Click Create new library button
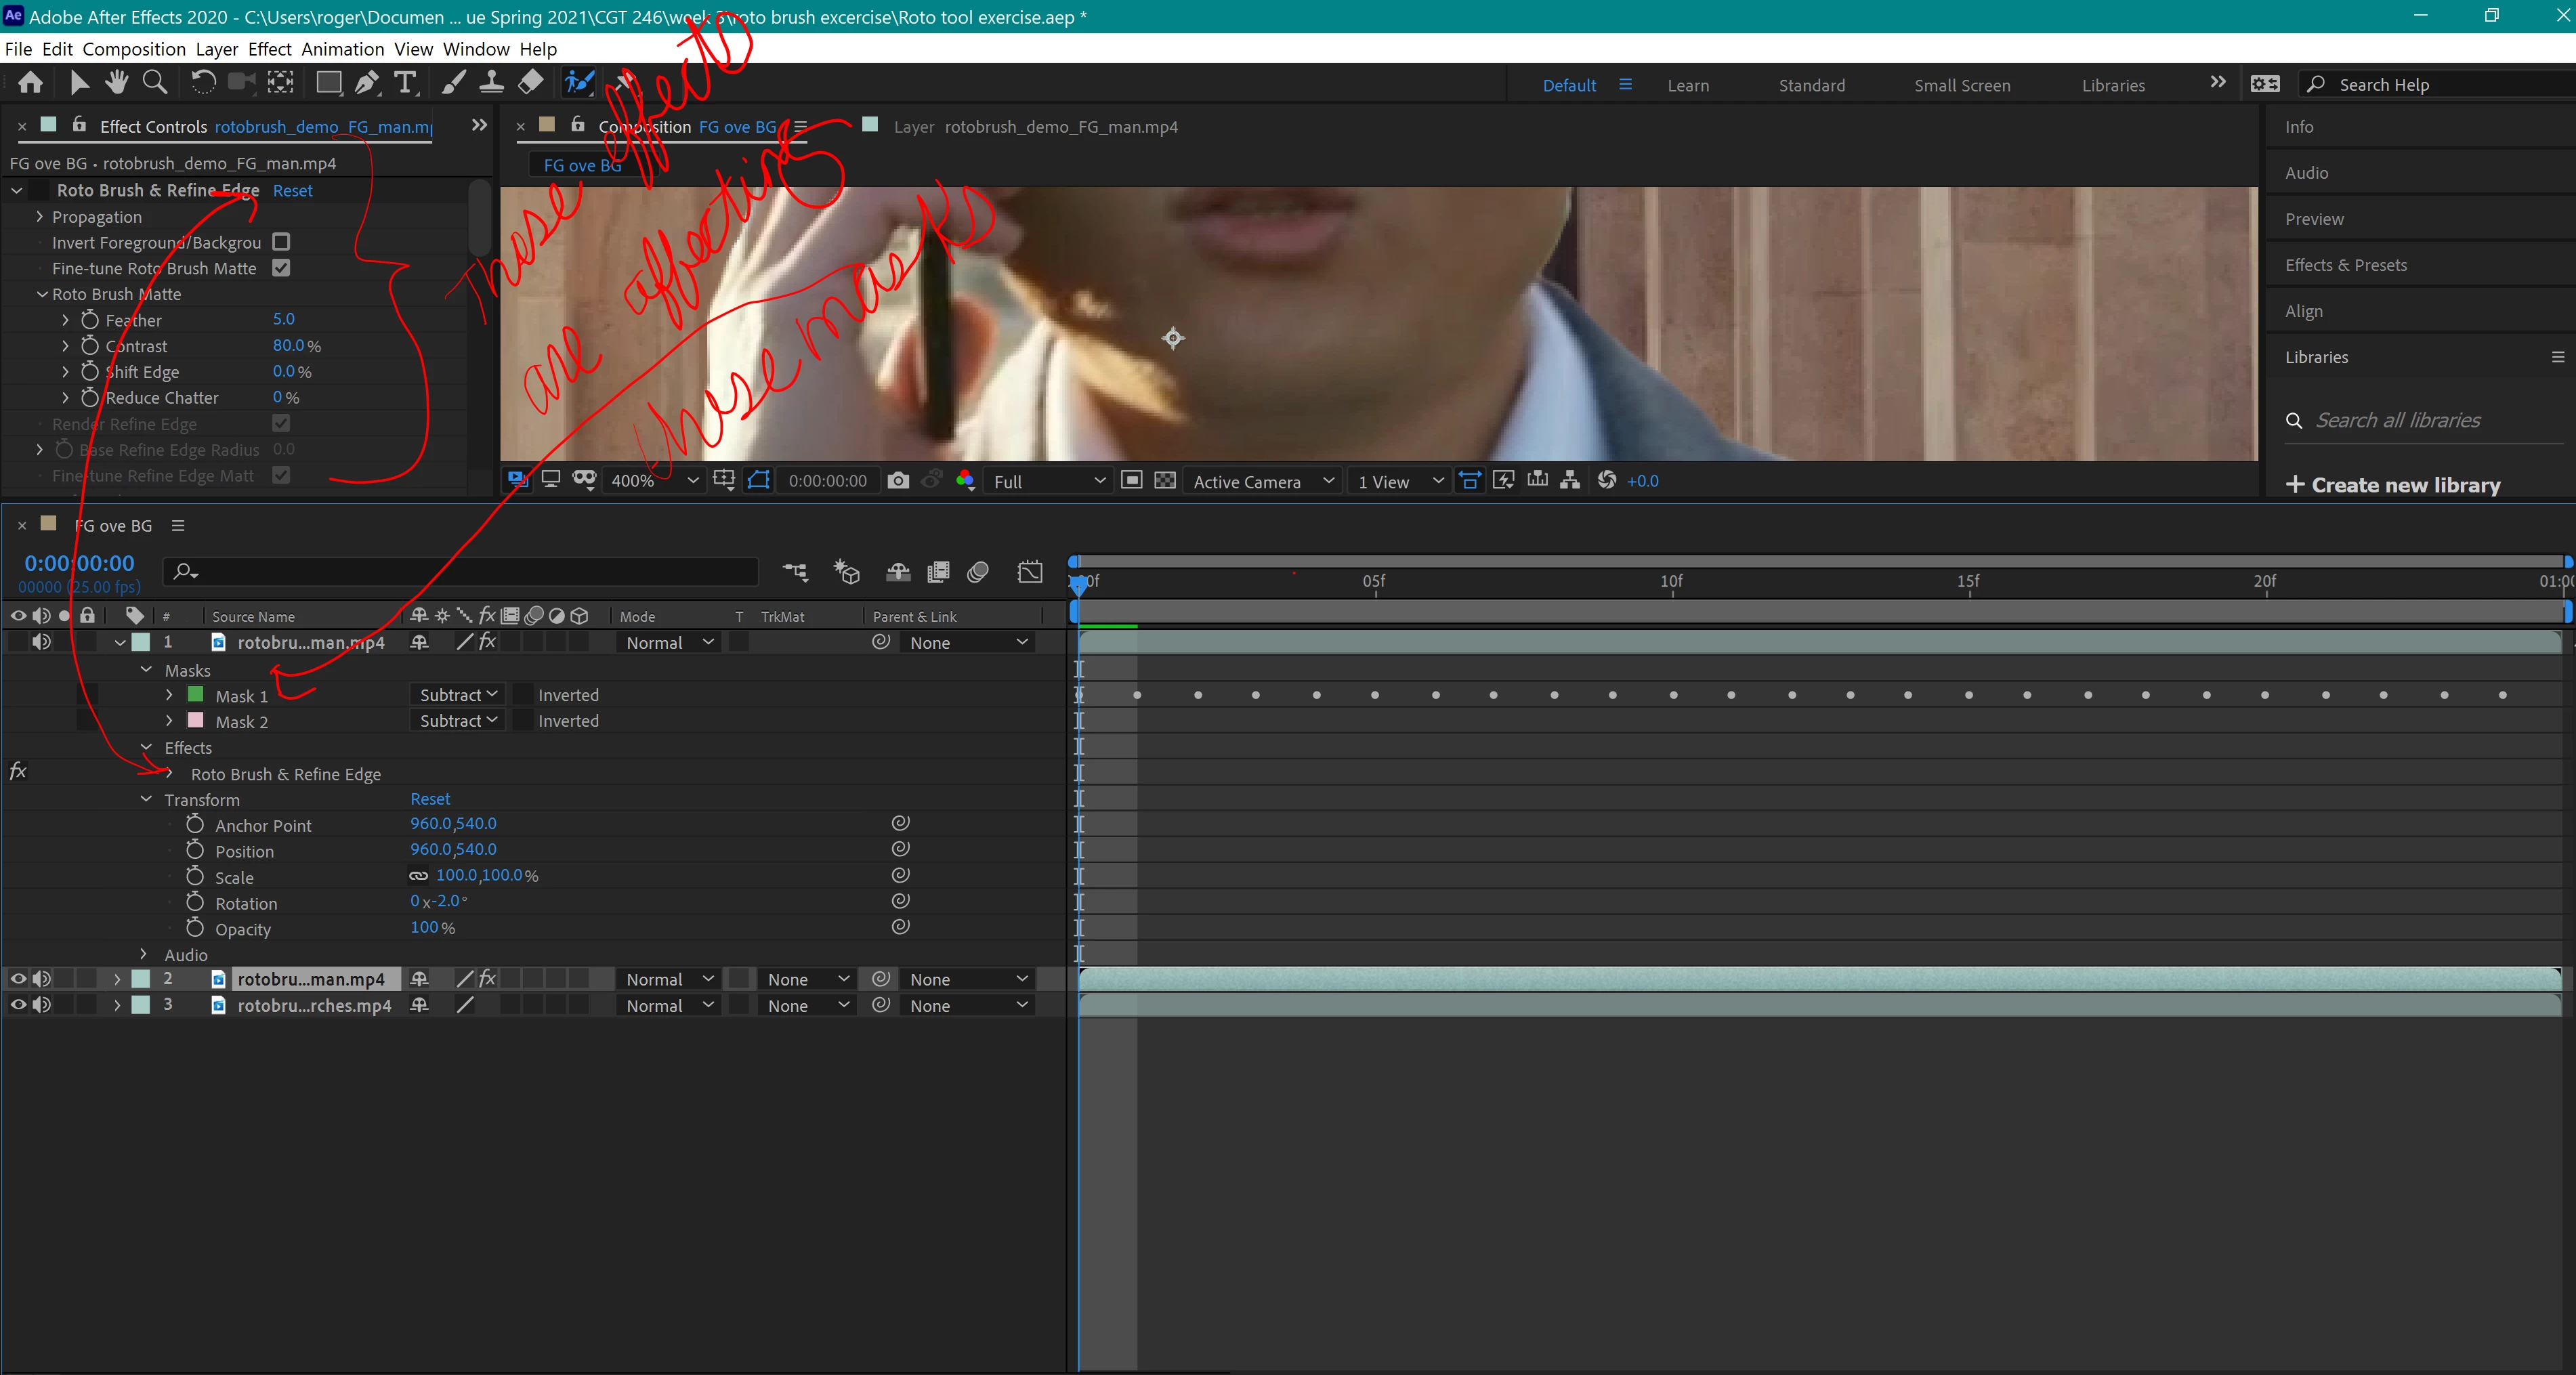The image size is (2576, 1375). [2393, 485]
